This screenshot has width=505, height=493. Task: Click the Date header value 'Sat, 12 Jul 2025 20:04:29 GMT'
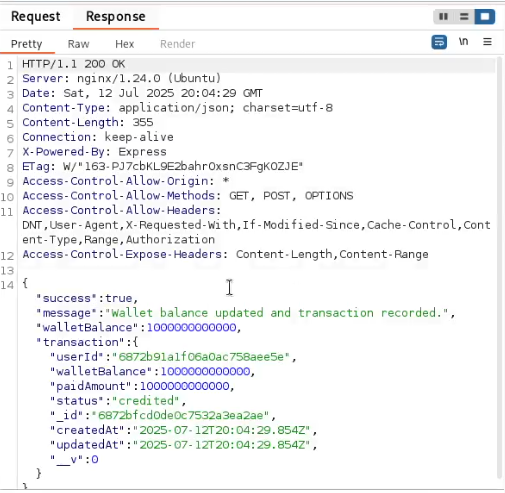point(163,93)
